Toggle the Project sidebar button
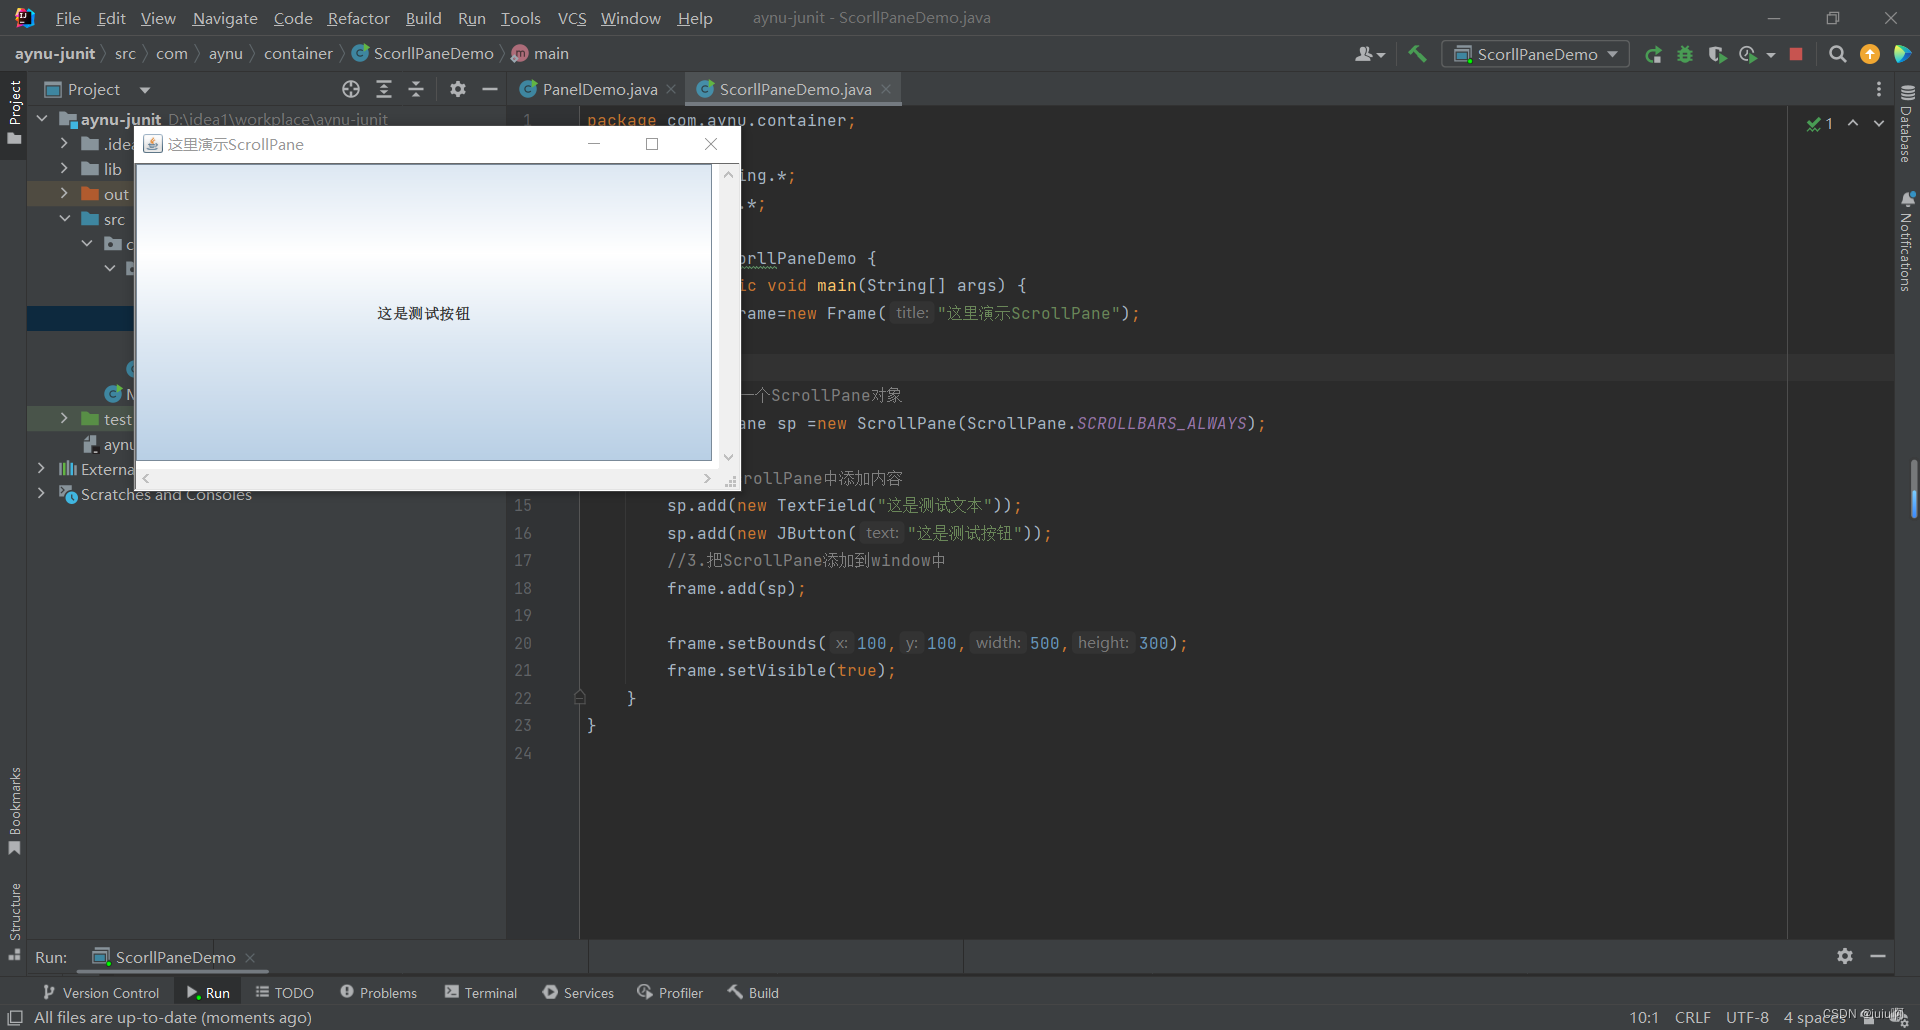Image resolution: width=1920 pixels, height=1030 pixels. click(14, 110)
